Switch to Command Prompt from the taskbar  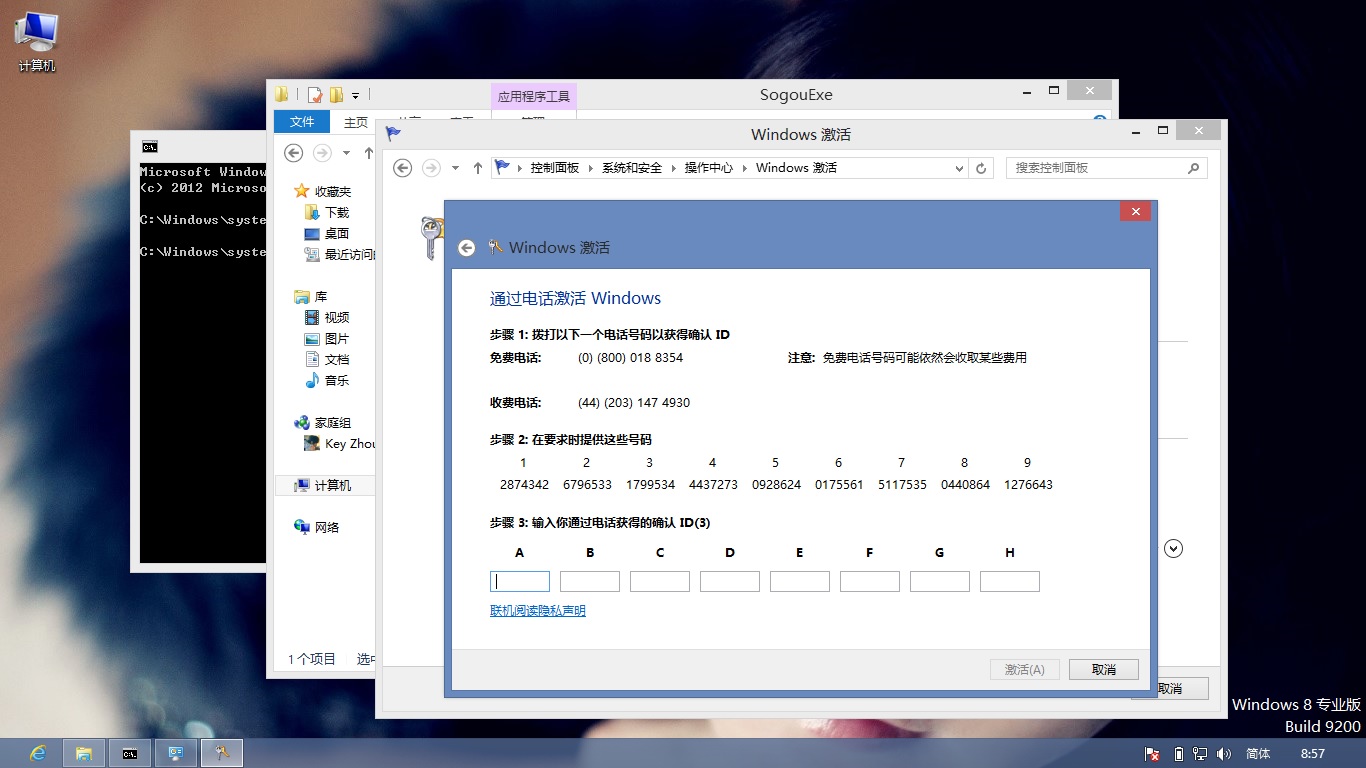(130, 753)
